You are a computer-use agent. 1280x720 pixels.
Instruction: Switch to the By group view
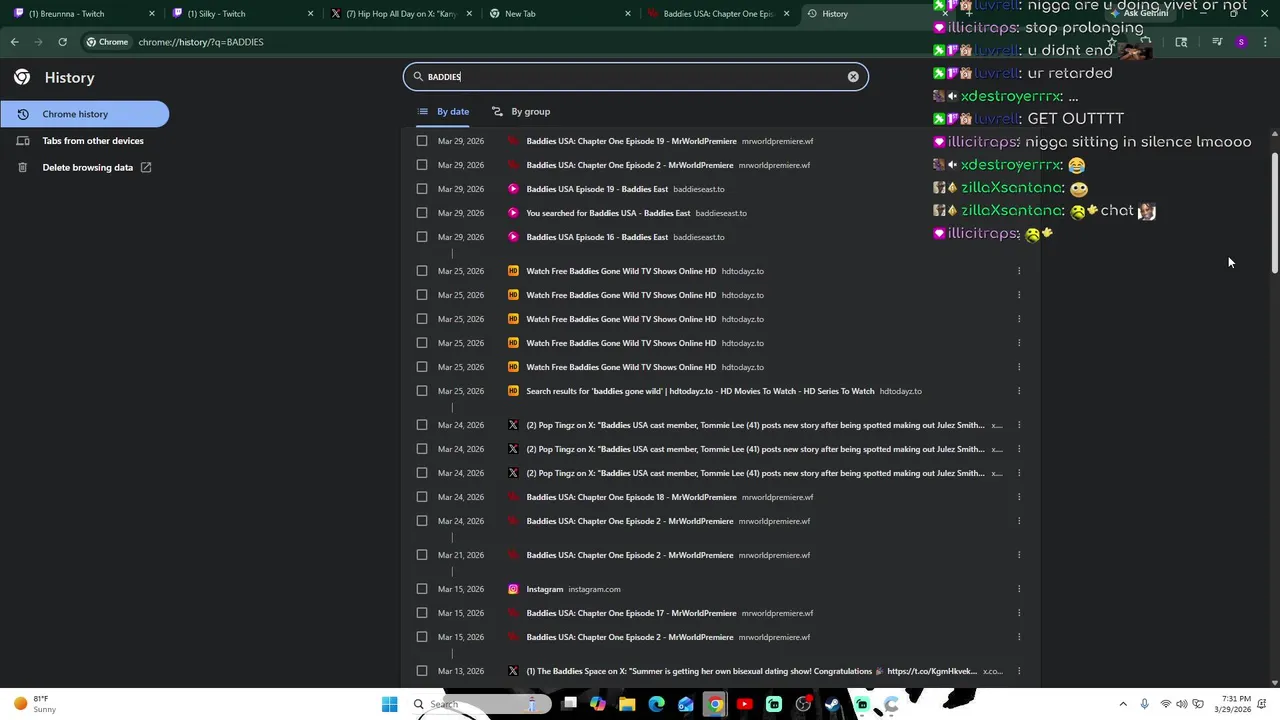pos(521,111)
